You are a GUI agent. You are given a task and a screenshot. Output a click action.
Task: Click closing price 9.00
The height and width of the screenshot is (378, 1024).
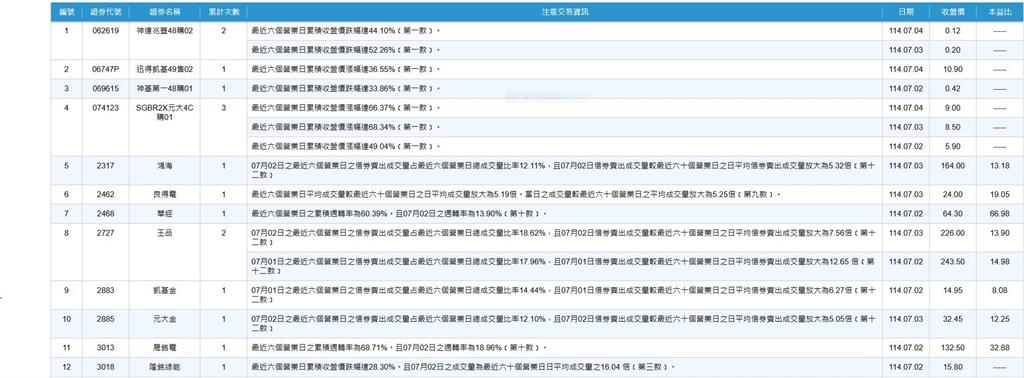coord(952,108)
